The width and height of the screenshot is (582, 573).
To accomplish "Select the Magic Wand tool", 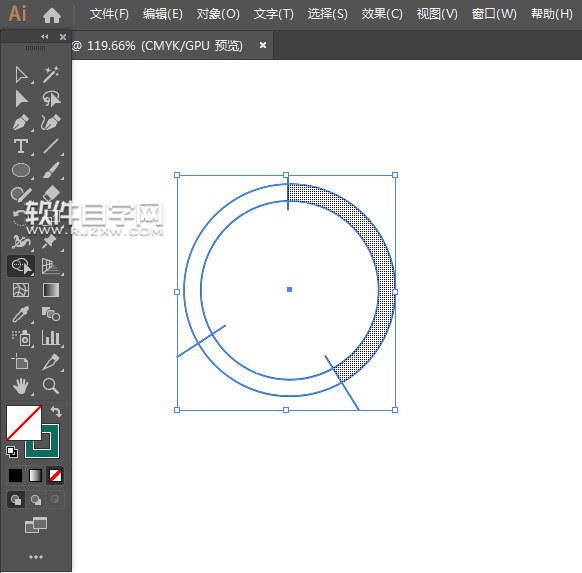I will 51,75.
